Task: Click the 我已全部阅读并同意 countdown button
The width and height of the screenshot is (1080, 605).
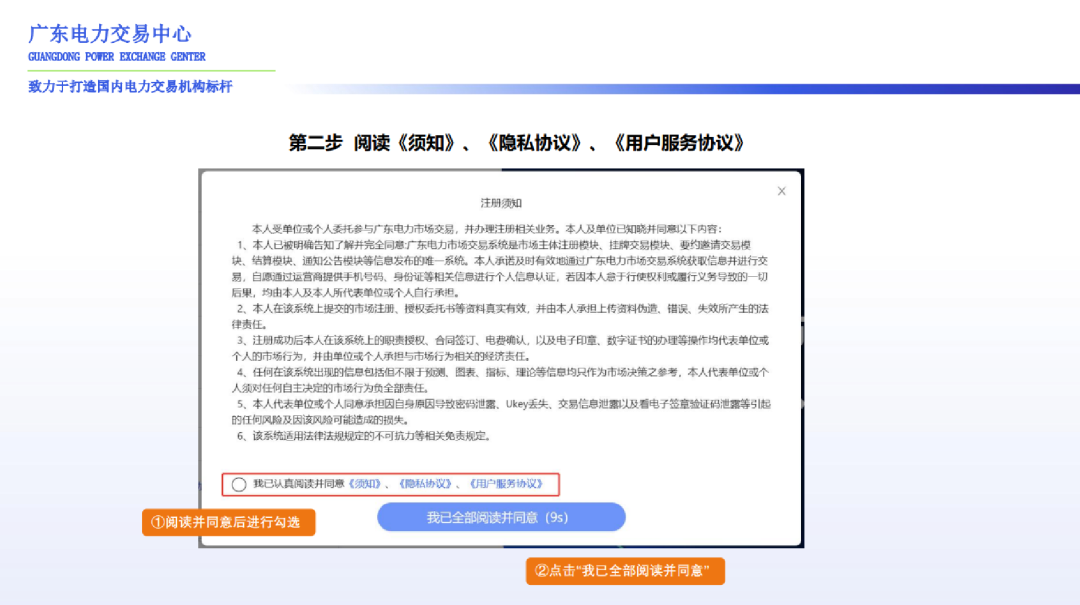Action: coord(501,516)
